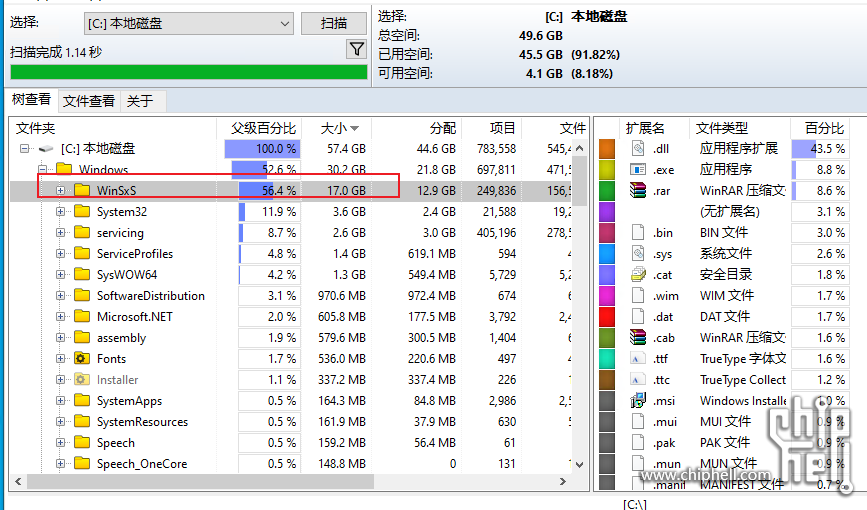867x510 pixels.
Task: Click the 分配 column header
Action: pos(417,128)
